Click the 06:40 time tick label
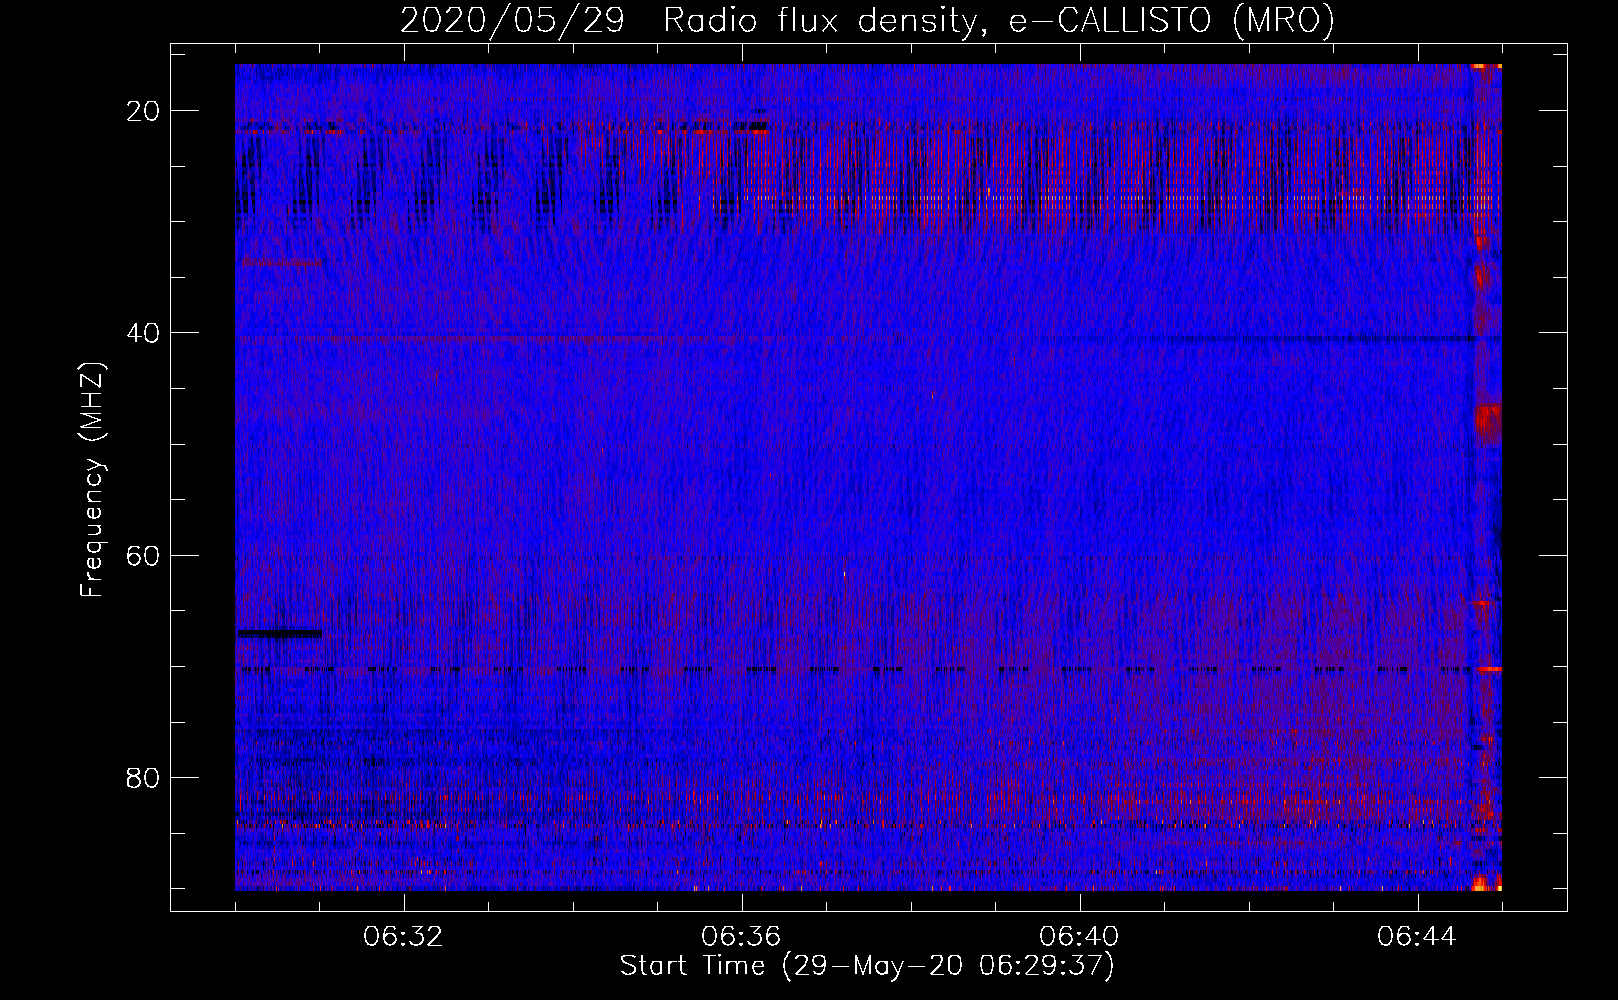Image resolution: width=1618 pixels, height=1000 pixels. click(1079, 937)
